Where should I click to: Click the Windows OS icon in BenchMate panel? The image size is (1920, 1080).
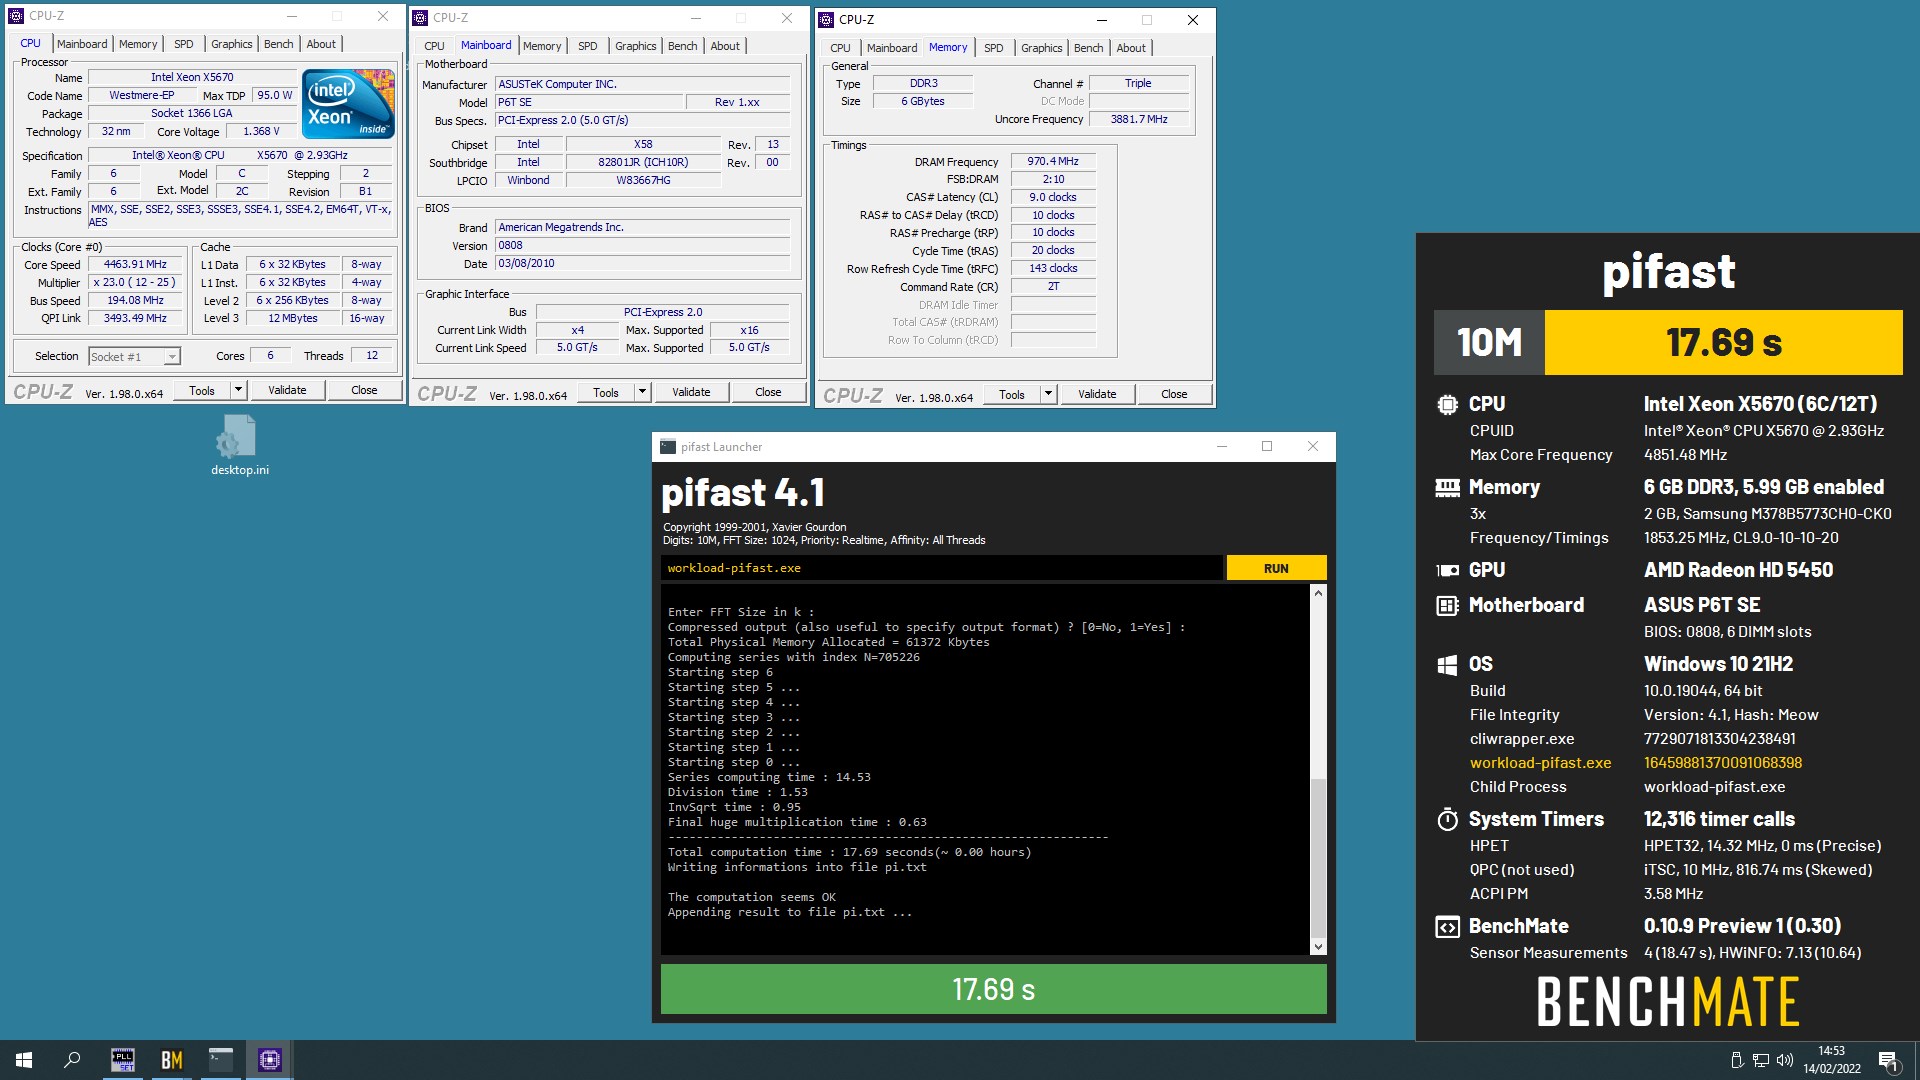(1447, 664)
